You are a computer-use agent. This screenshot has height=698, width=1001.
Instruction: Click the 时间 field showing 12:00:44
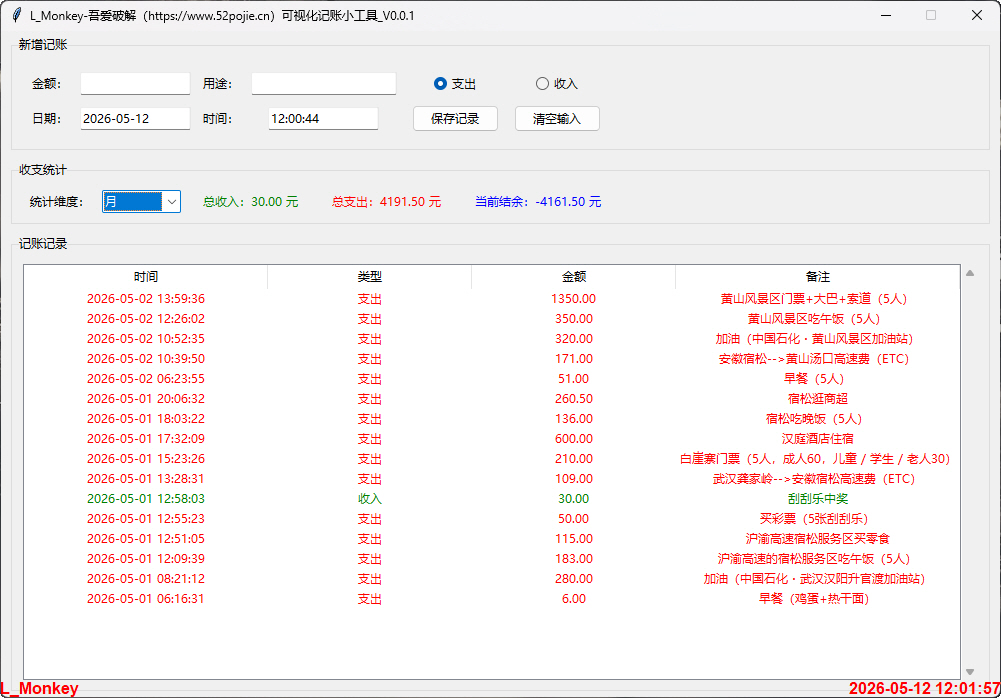click(323, 119)
